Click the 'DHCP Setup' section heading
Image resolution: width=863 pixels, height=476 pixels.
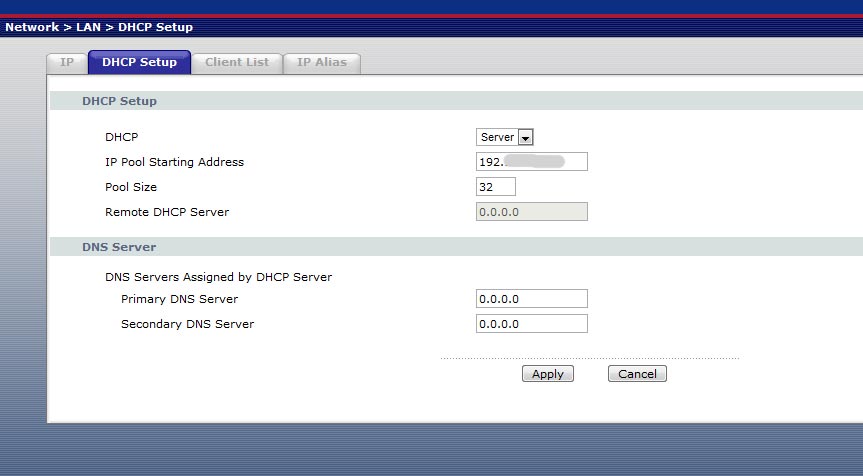(x=119, y=101)
